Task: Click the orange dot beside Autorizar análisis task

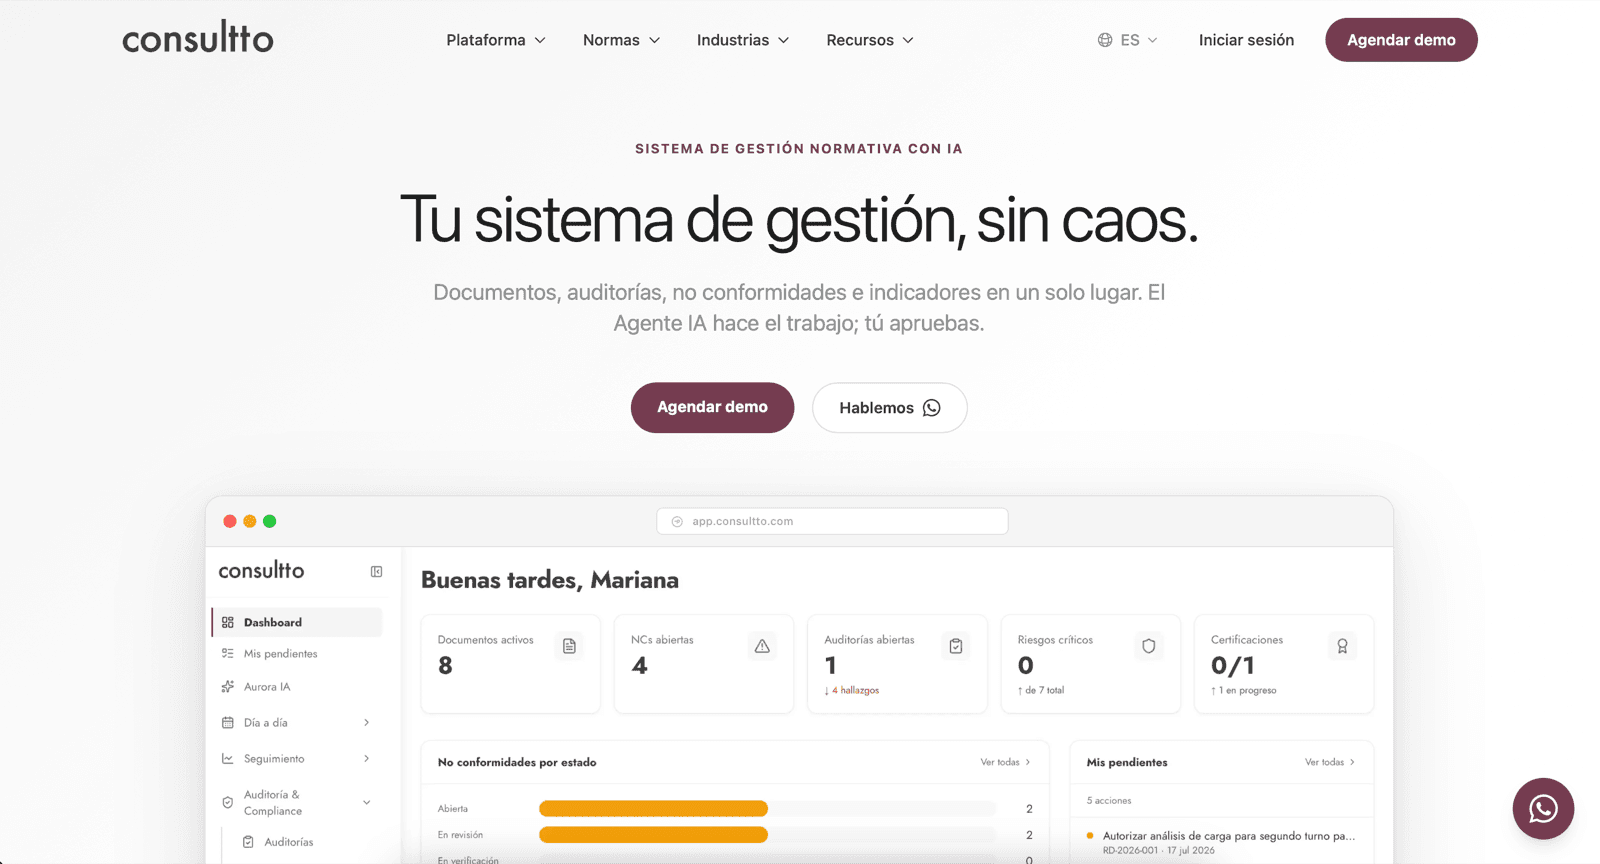Action: (1090, 835)
